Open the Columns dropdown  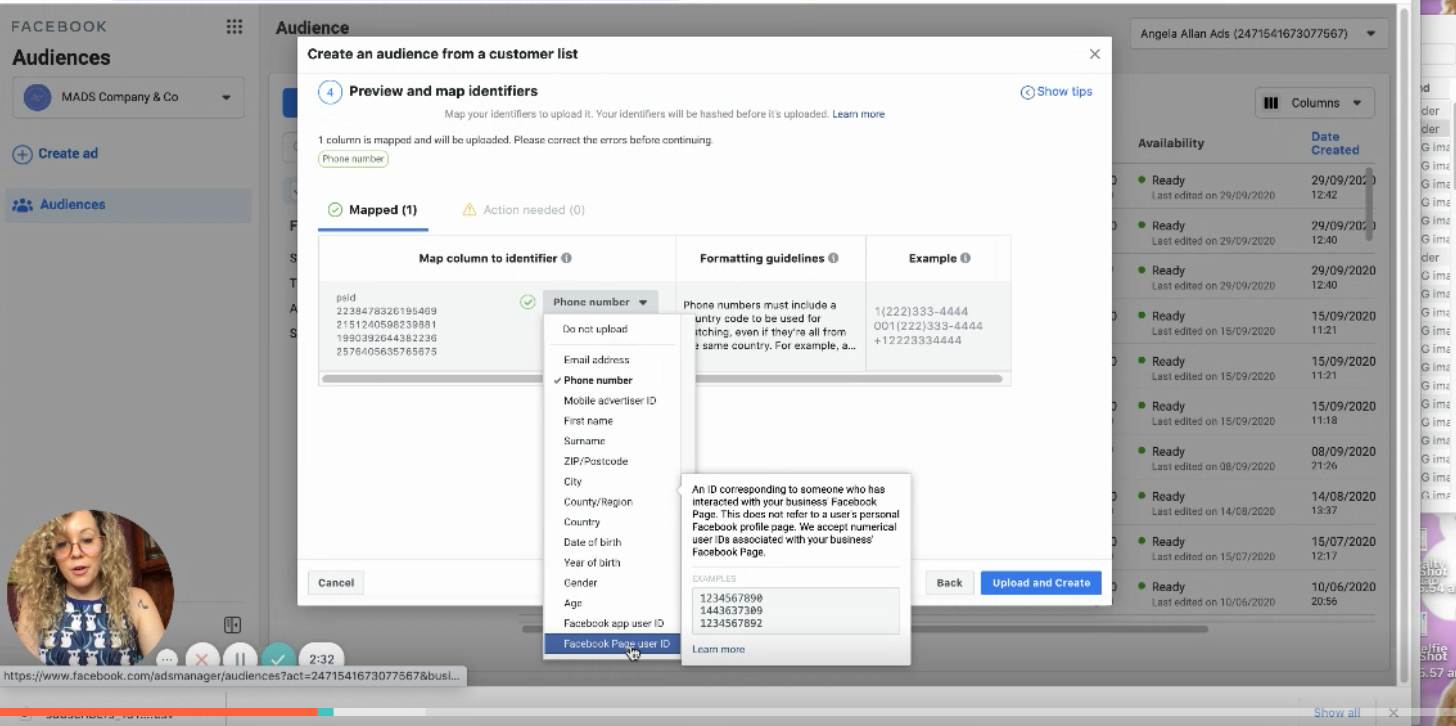coord(1315,103)
